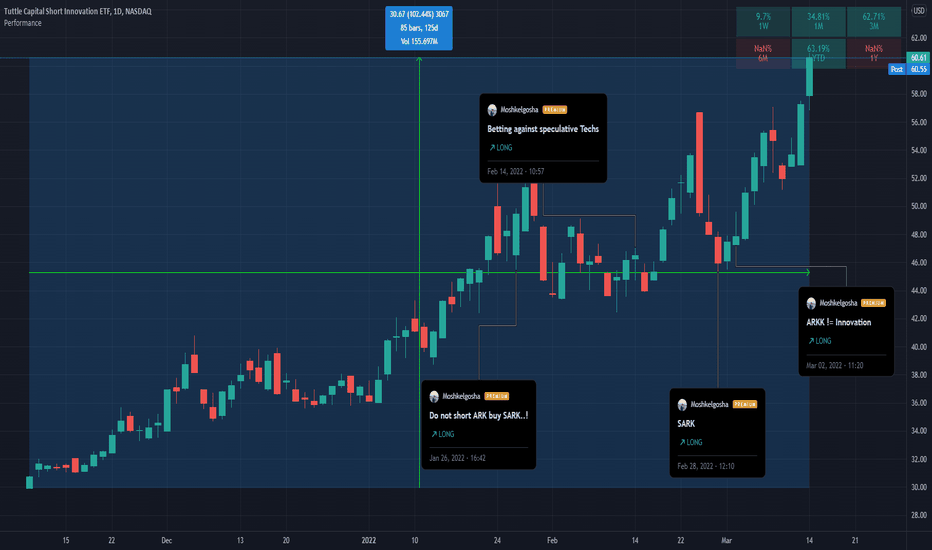
Task: Select the NaN% 1Y performance cell
Action: (874, 54)
